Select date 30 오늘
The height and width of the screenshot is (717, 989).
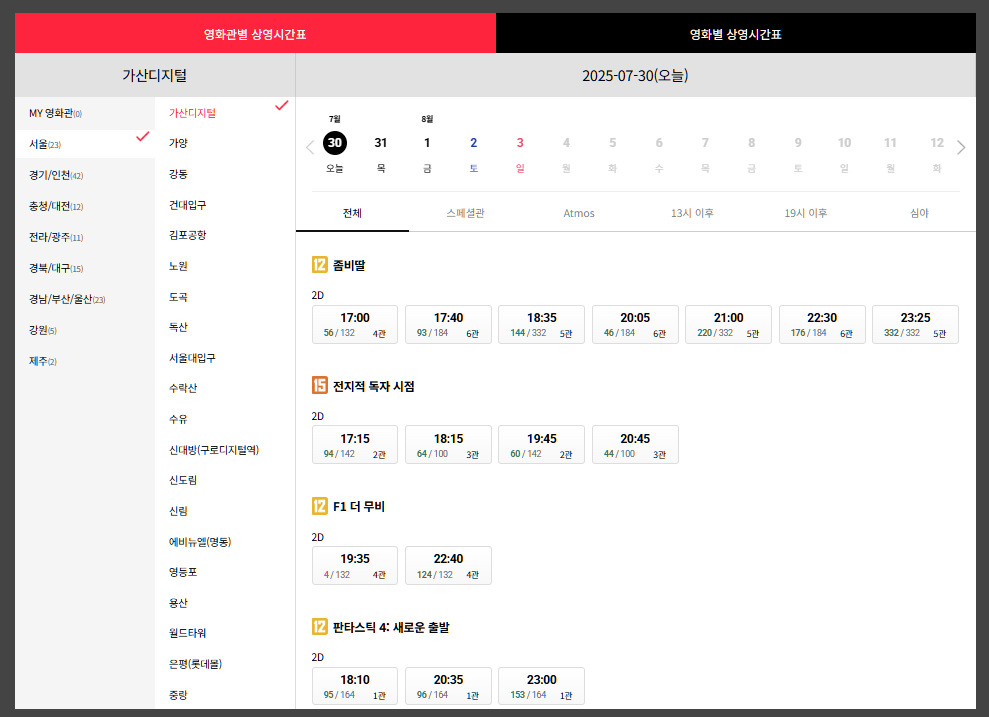tap(335, 144)
